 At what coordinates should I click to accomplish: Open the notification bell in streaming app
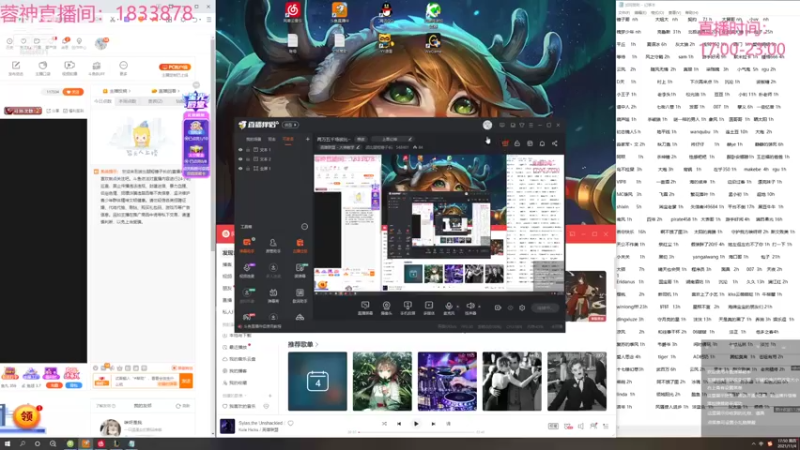[x=542, y=143]
